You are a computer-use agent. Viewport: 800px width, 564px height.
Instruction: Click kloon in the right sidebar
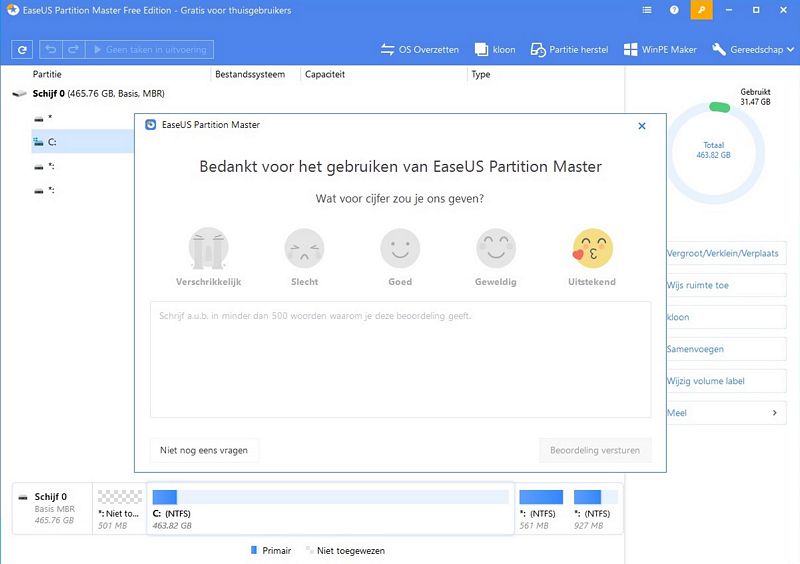(x=726, y=317)
